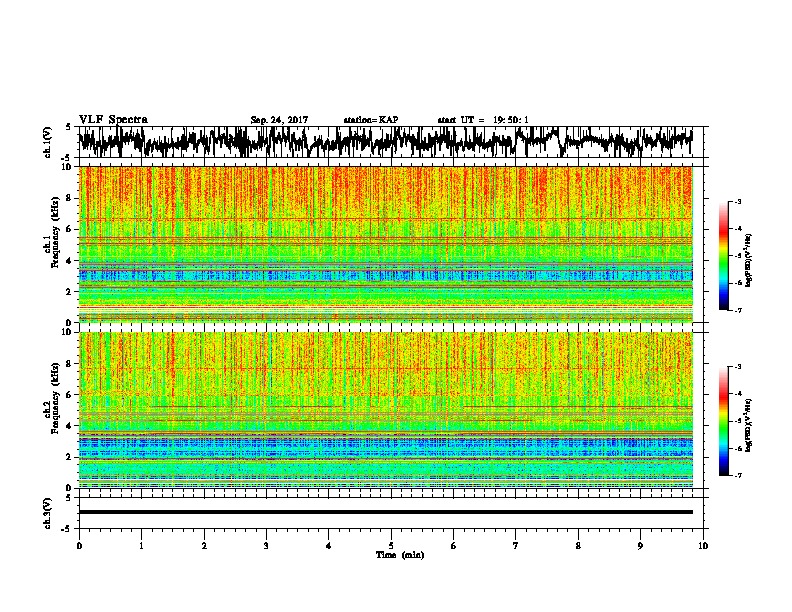Click the ch.1 voltage waveform trace panel
Image resolution: width=792 pixels, height=612 pixels.
coord(390,142)
